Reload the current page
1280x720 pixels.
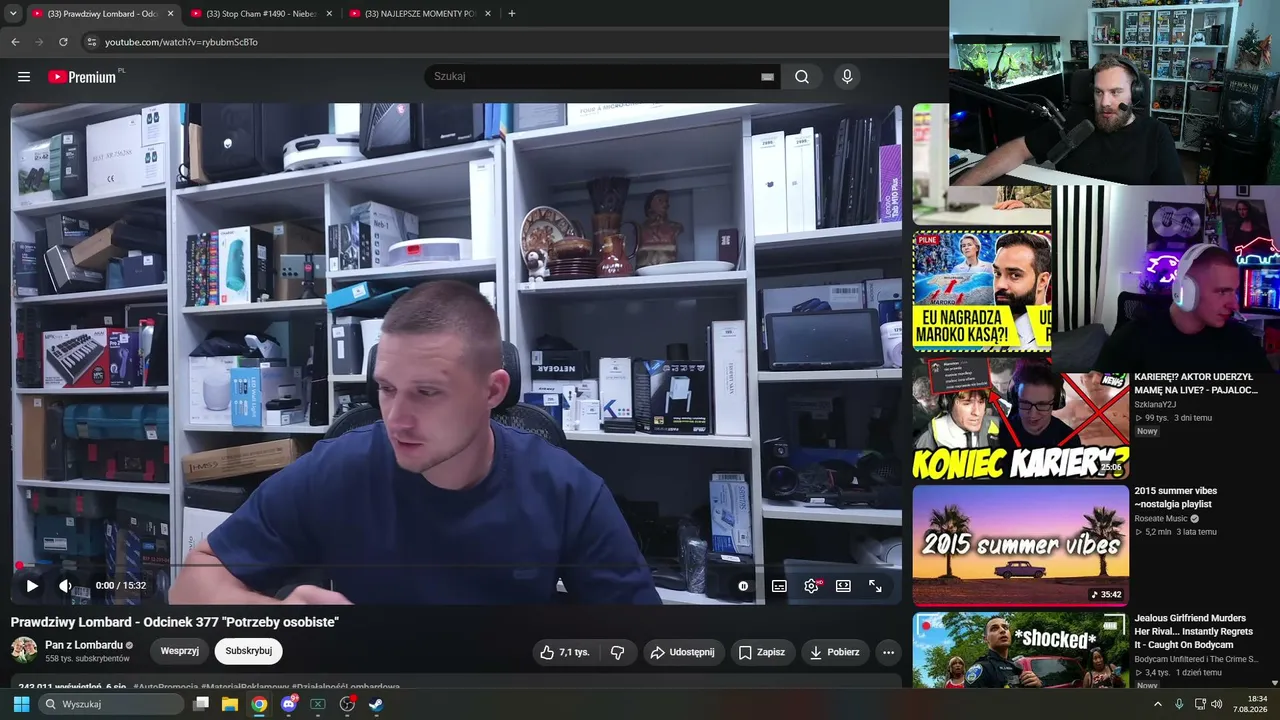pyautogui.click(x=63, y=42)
